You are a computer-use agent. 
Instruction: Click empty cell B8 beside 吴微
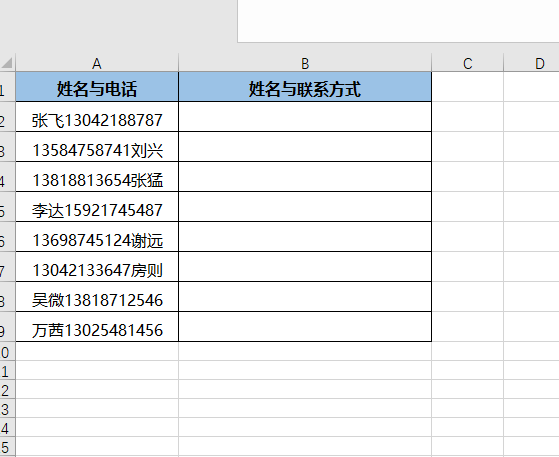pyautogui.click(x=305, y=297)
